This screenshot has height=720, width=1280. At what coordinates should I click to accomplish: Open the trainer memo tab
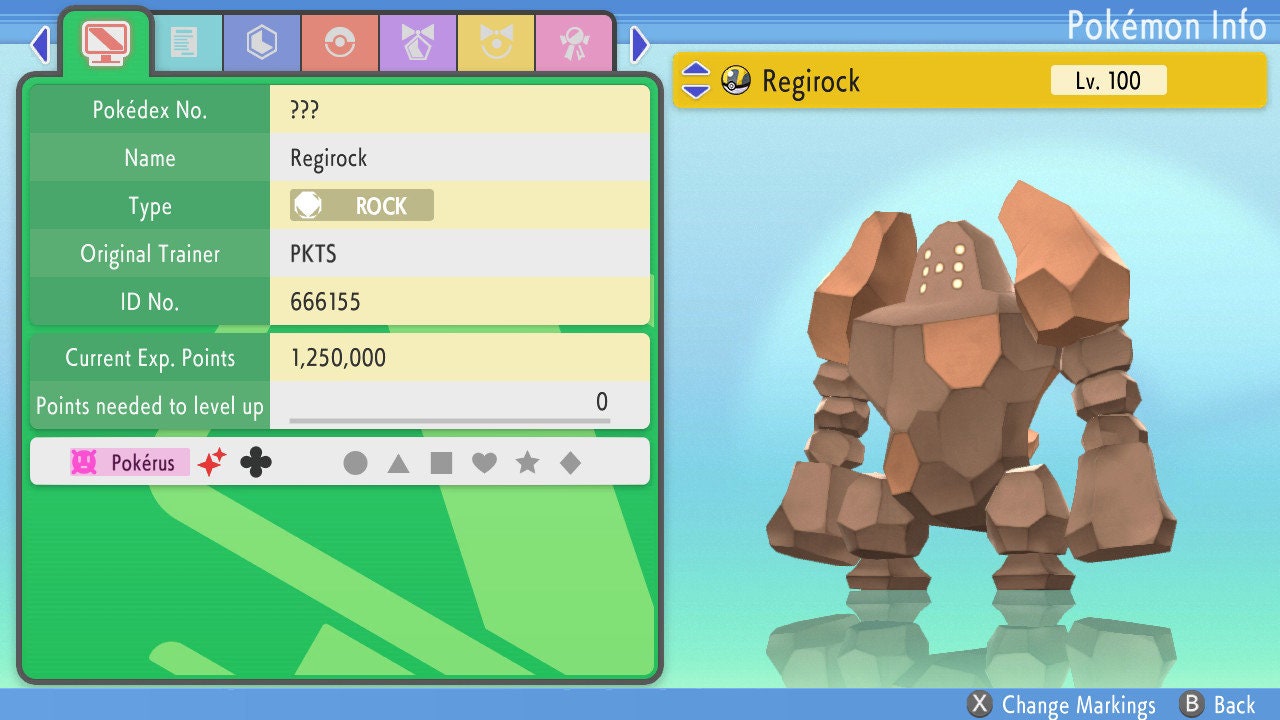(184, 43)
